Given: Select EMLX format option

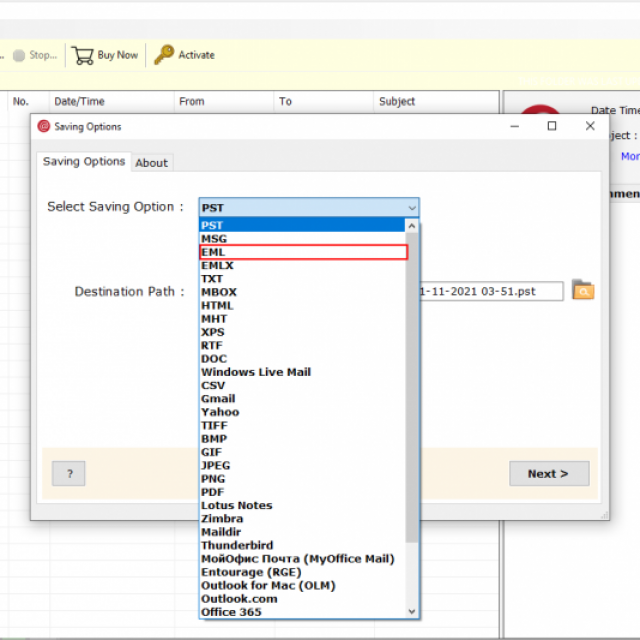Looking at the screenshot, I should pos(302,266).
